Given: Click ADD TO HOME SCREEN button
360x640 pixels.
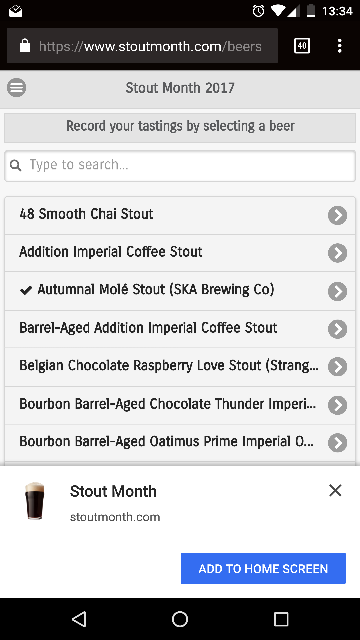Looking at the screenshot, I should (x=263, y=569).
